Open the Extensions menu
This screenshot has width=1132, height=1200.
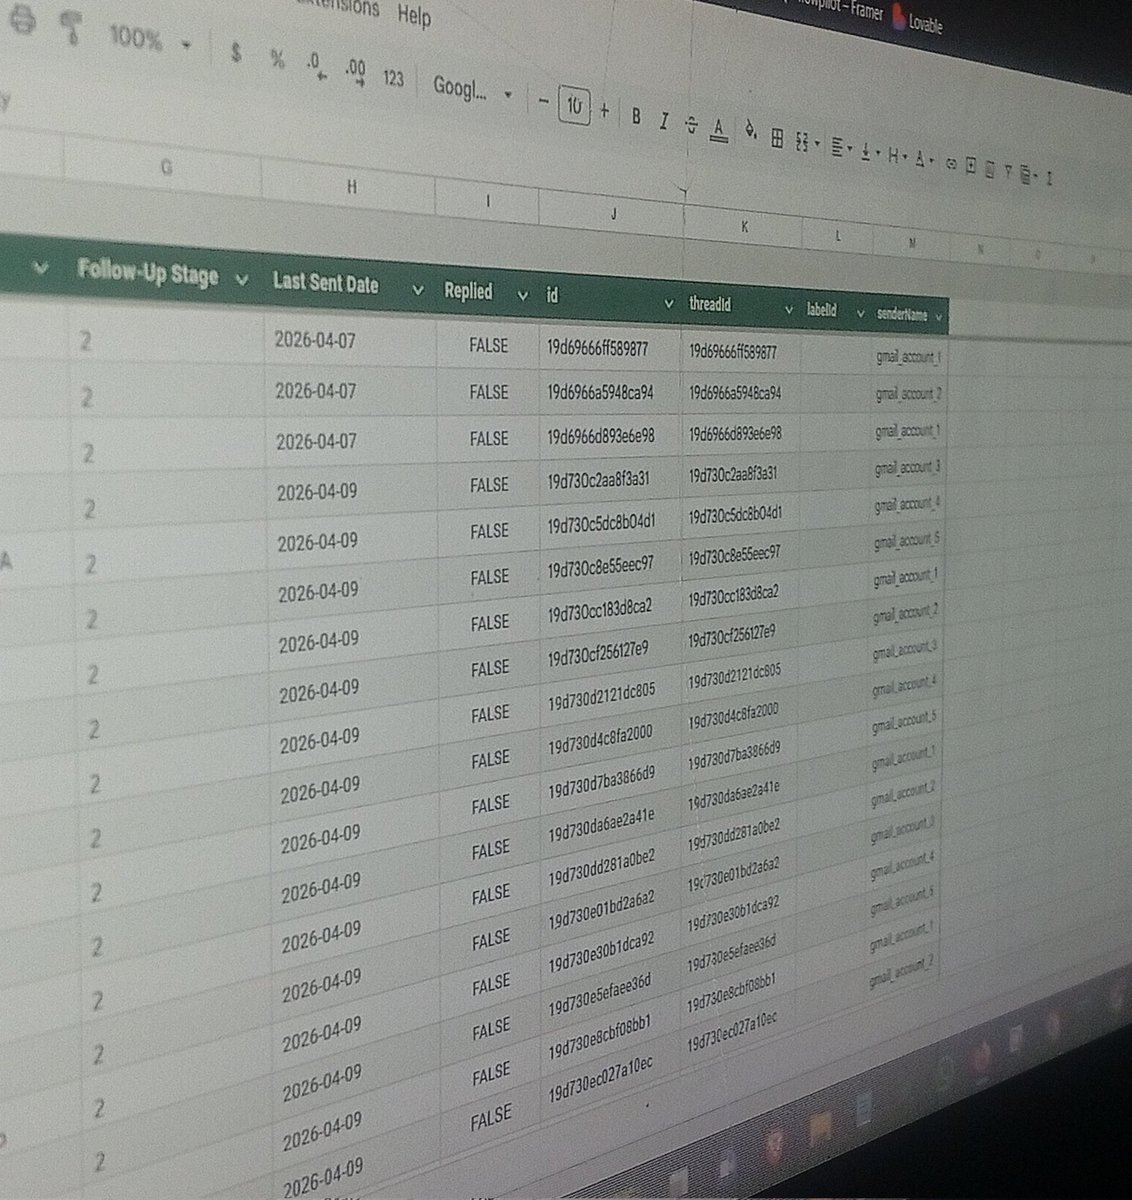pyautogui.click(x=341, y=6)
